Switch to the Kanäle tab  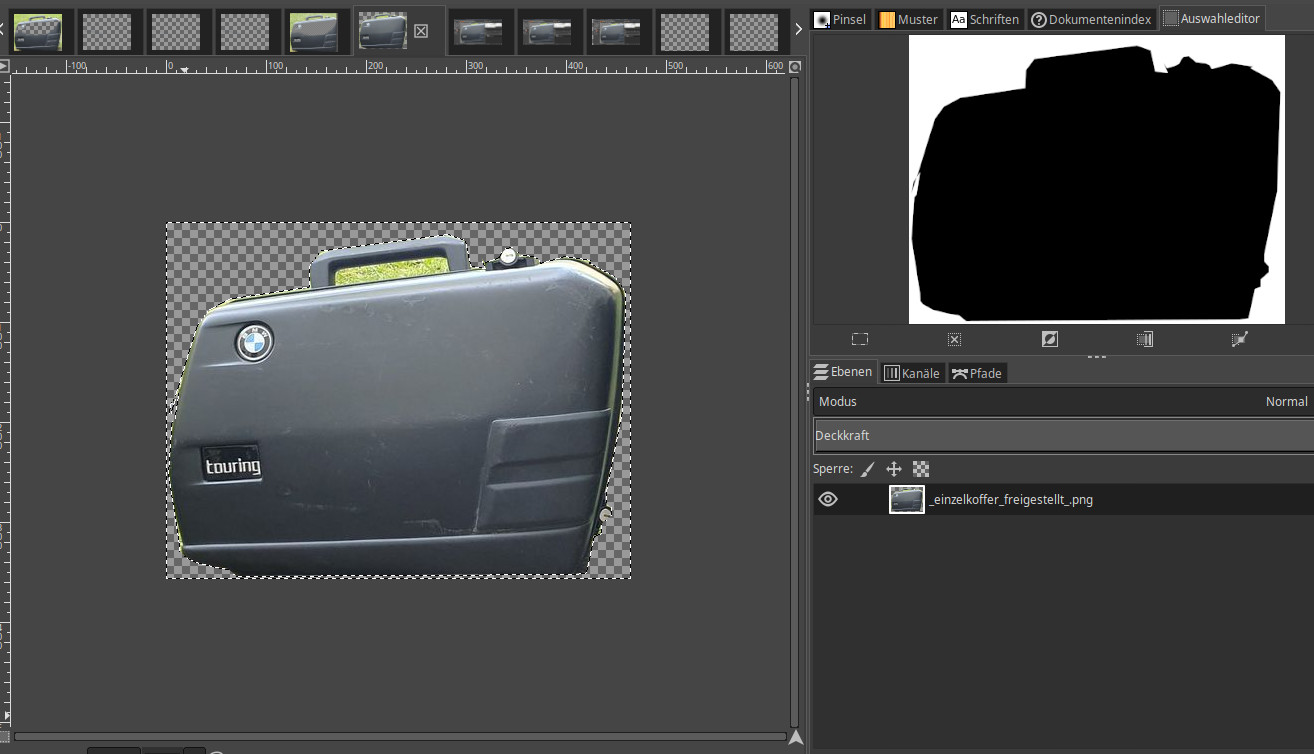pyautogui.click(x=912, y=373)
